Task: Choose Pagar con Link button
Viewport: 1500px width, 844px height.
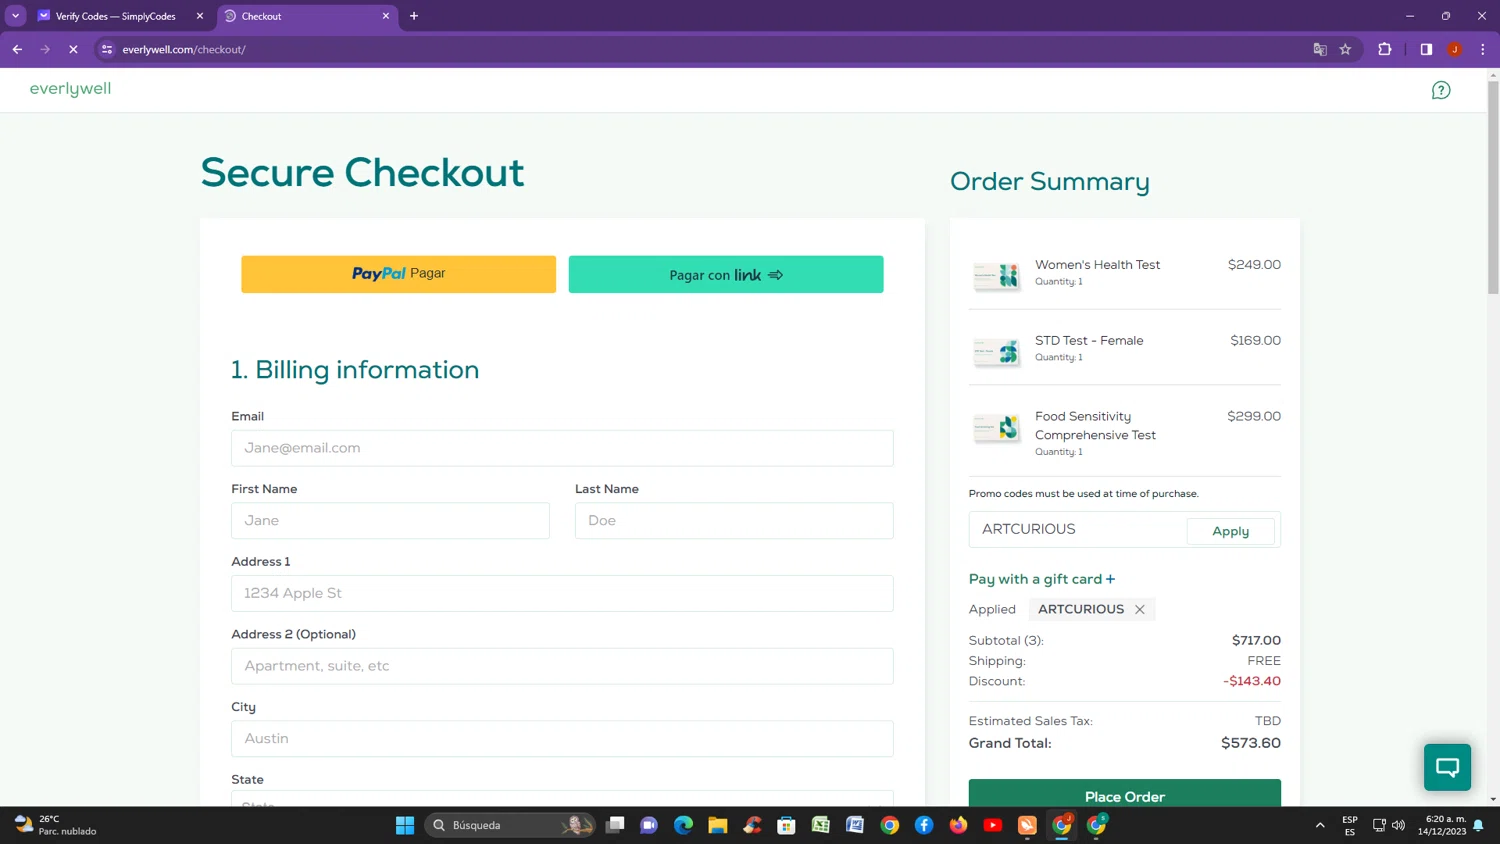Action: (726, 274)
